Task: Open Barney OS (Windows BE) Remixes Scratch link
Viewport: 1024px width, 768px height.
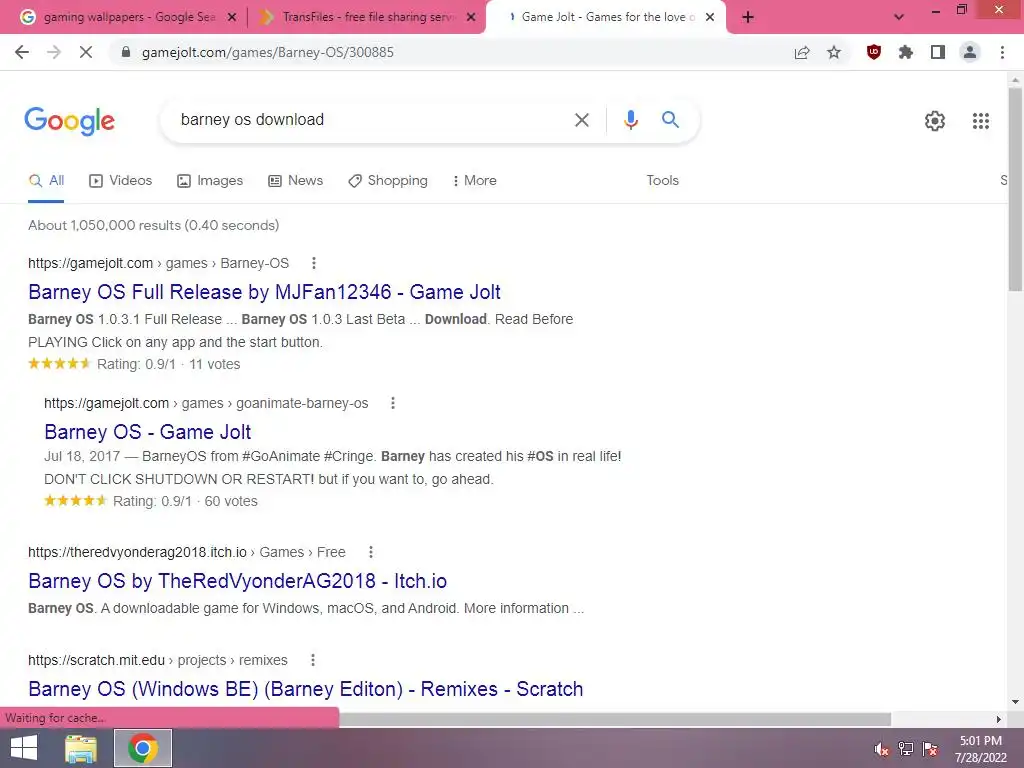Action: point(306,689)
